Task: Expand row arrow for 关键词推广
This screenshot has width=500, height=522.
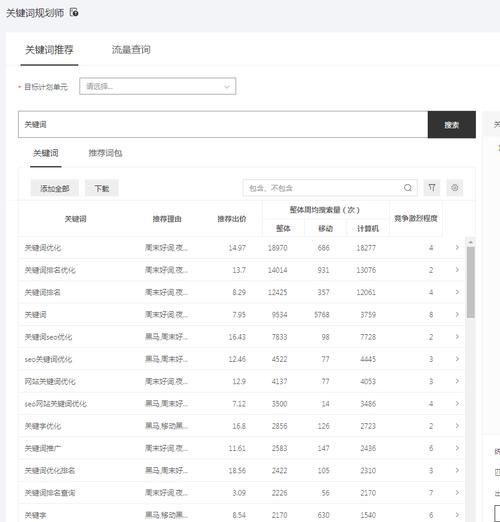Action: [457, 448]
